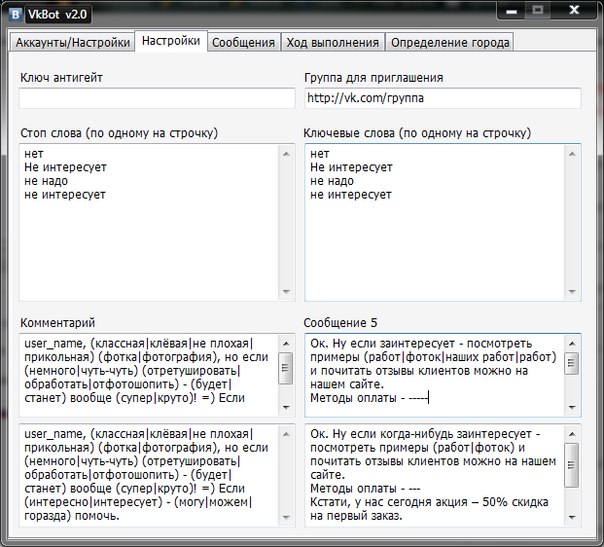Click scroll-down arrow of second Комментарий box
This screenshot has height=547, width=604.
click(287, 517)
